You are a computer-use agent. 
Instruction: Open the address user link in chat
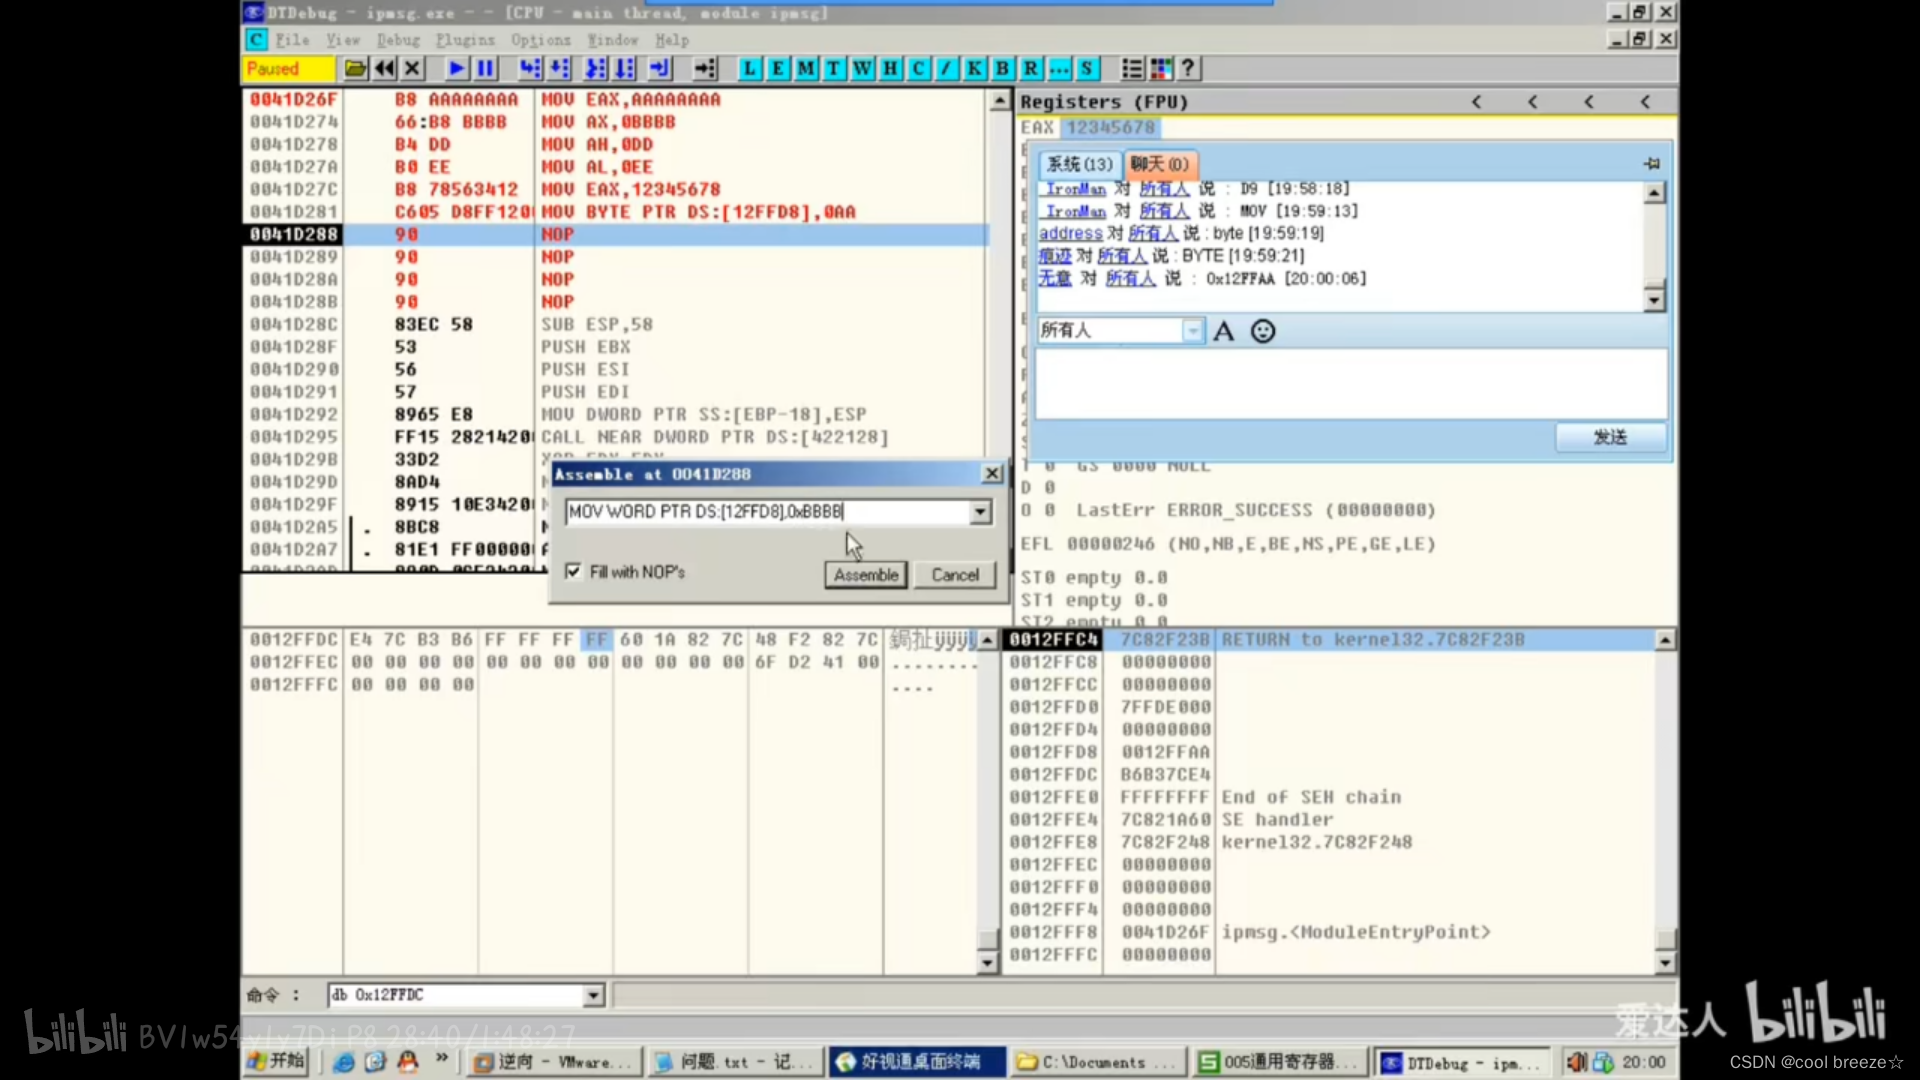pos(1070,233)
